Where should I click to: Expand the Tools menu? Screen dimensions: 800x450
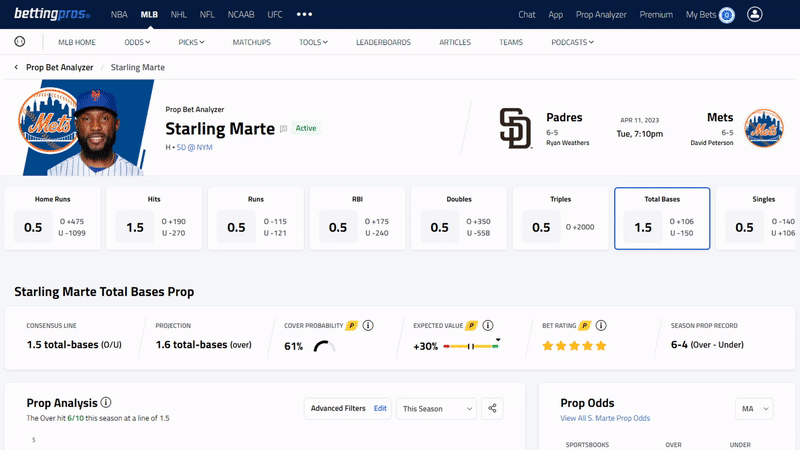pyautogui.click(x=313, y=42)
